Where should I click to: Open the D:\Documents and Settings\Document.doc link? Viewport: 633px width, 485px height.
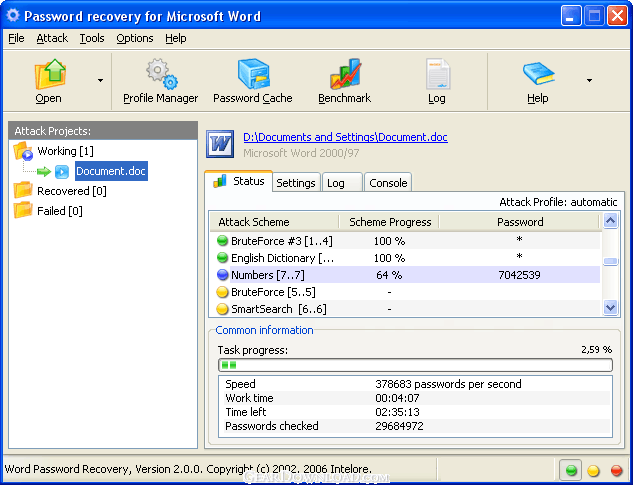(346, 137)
